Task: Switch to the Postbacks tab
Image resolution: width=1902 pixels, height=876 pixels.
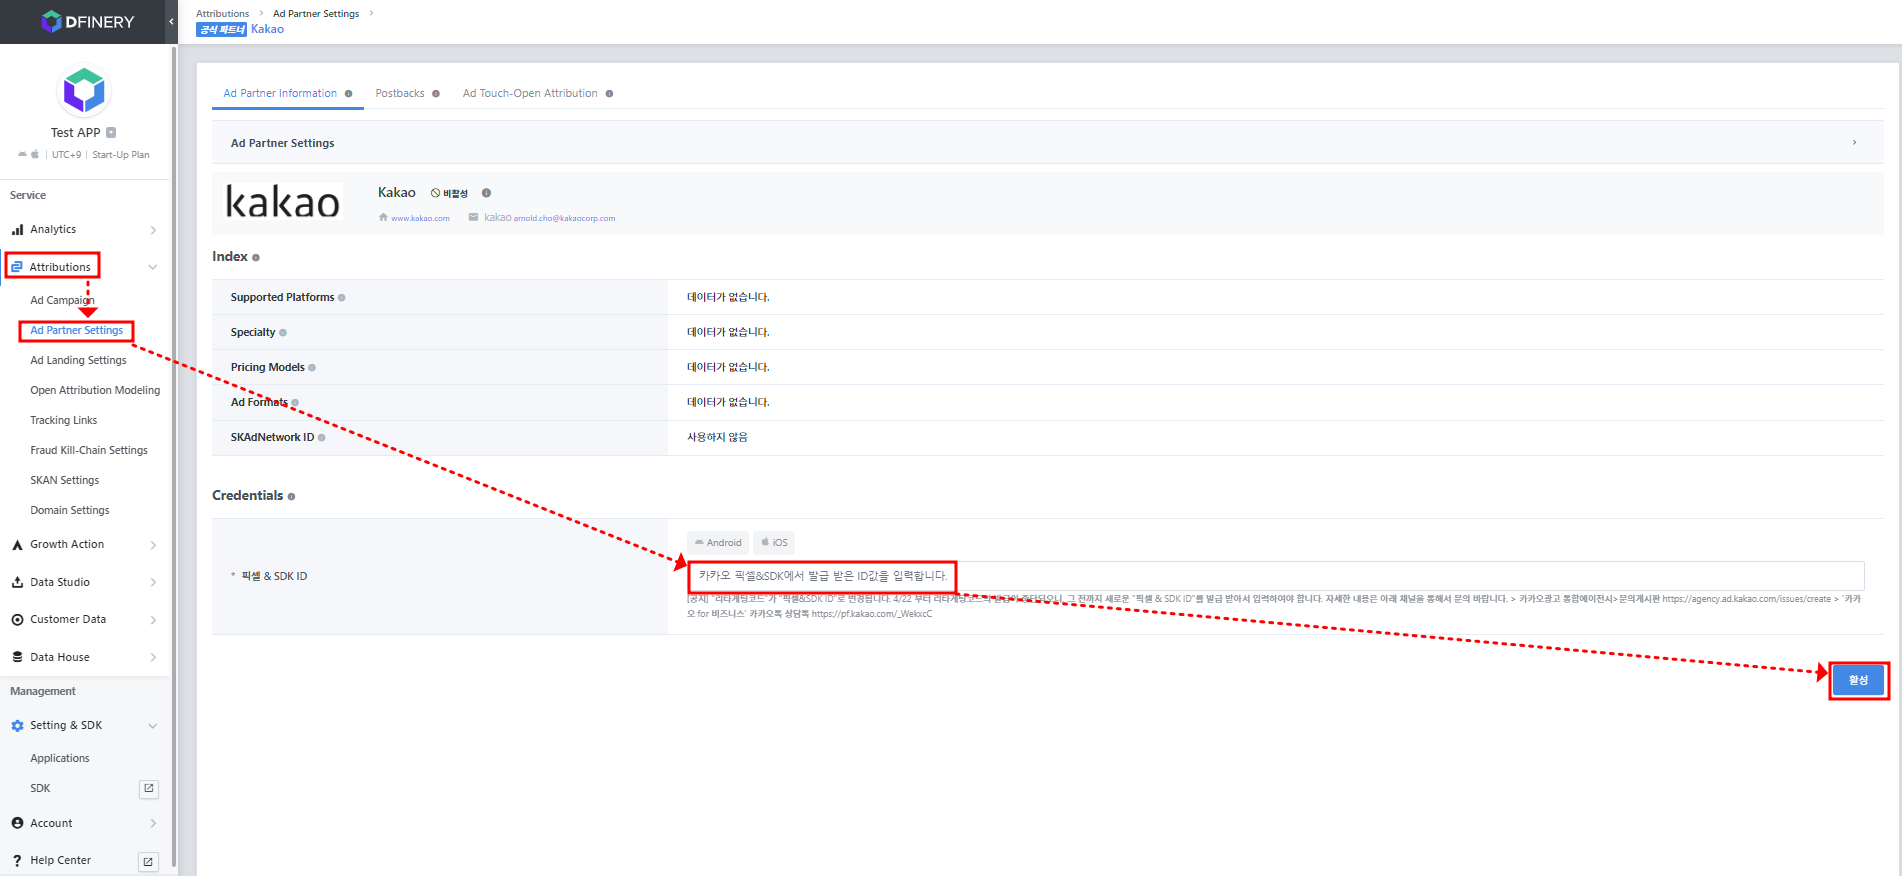Action: pos(400,93)
